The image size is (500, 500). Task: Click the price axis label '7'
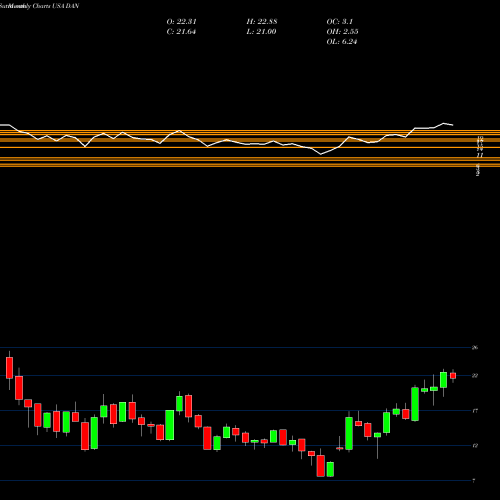[474, 481]
